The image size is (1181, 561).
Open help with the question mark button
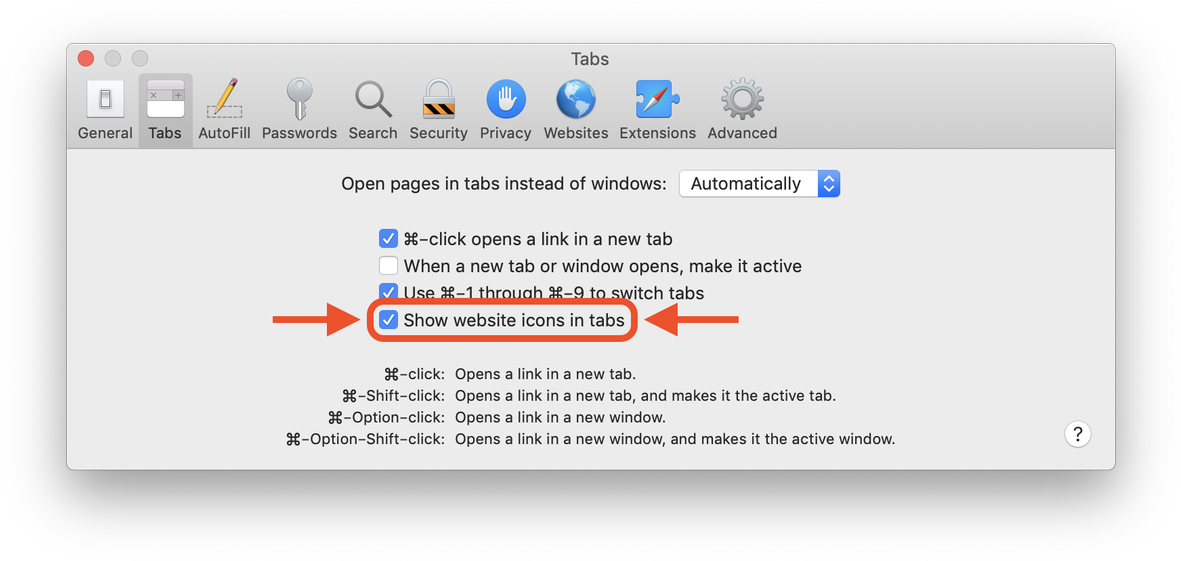[x=1078, y=434]
